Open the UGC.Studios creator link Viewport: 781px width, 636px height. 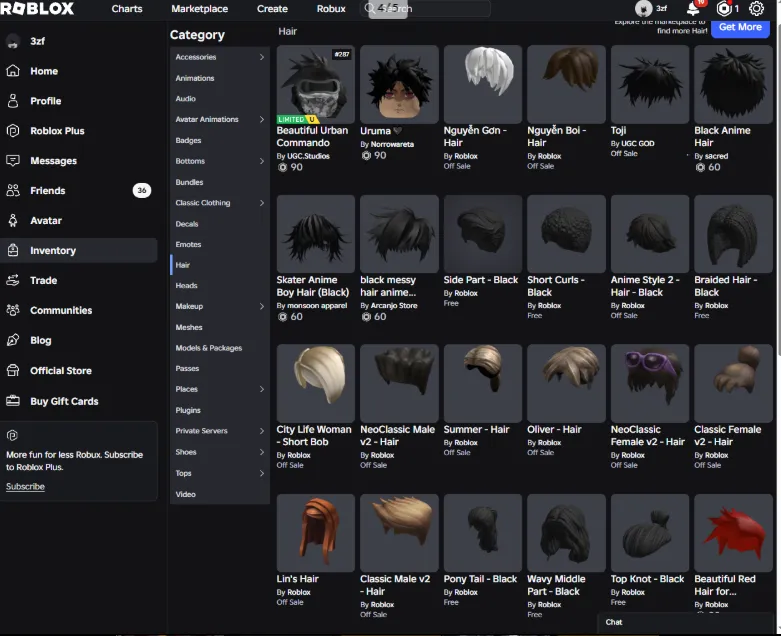coord(308,156)
